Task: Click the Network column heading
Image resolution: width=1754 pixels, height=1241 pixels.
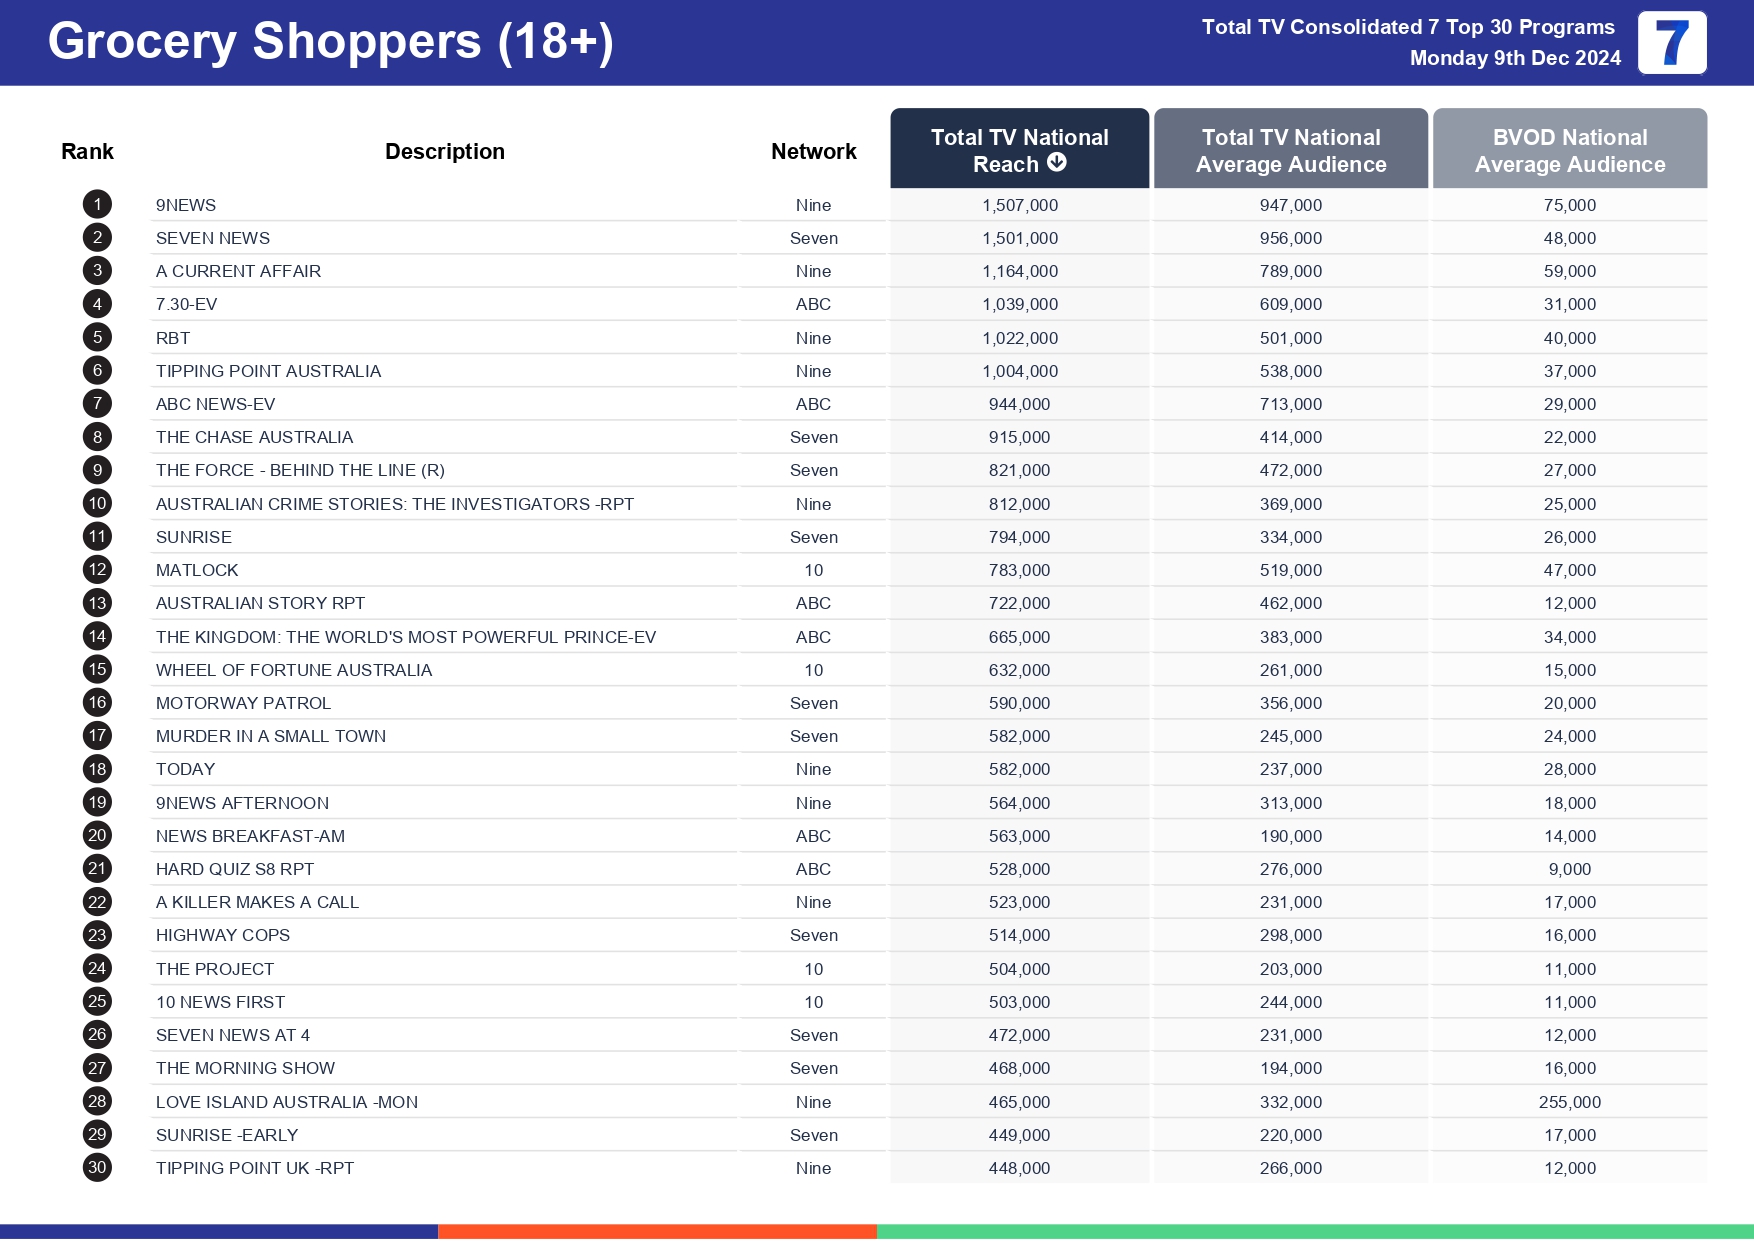Action: [813, 152]
